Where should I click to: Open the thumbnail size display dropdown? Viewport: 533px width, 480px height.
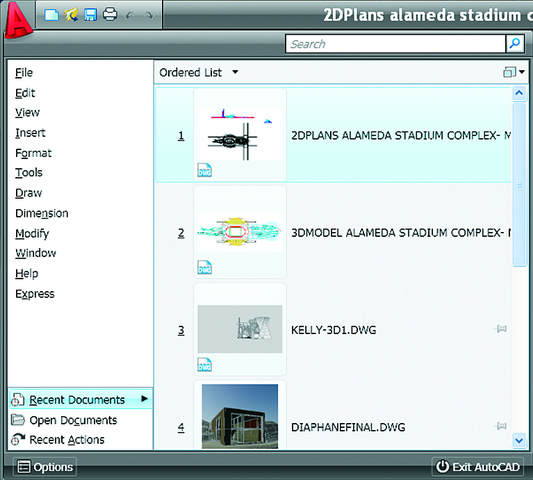[x=514, y=72]
